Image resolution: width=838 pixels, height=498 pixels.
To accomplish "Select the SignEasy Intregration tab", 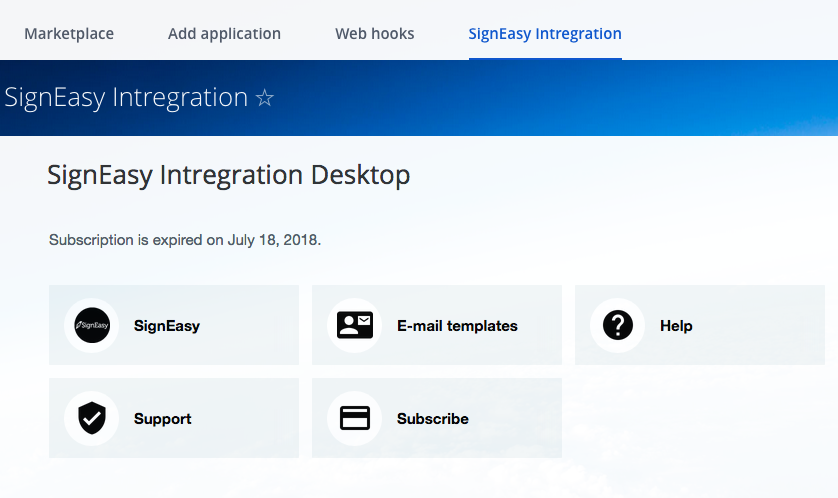I will [x=545, y=34].
